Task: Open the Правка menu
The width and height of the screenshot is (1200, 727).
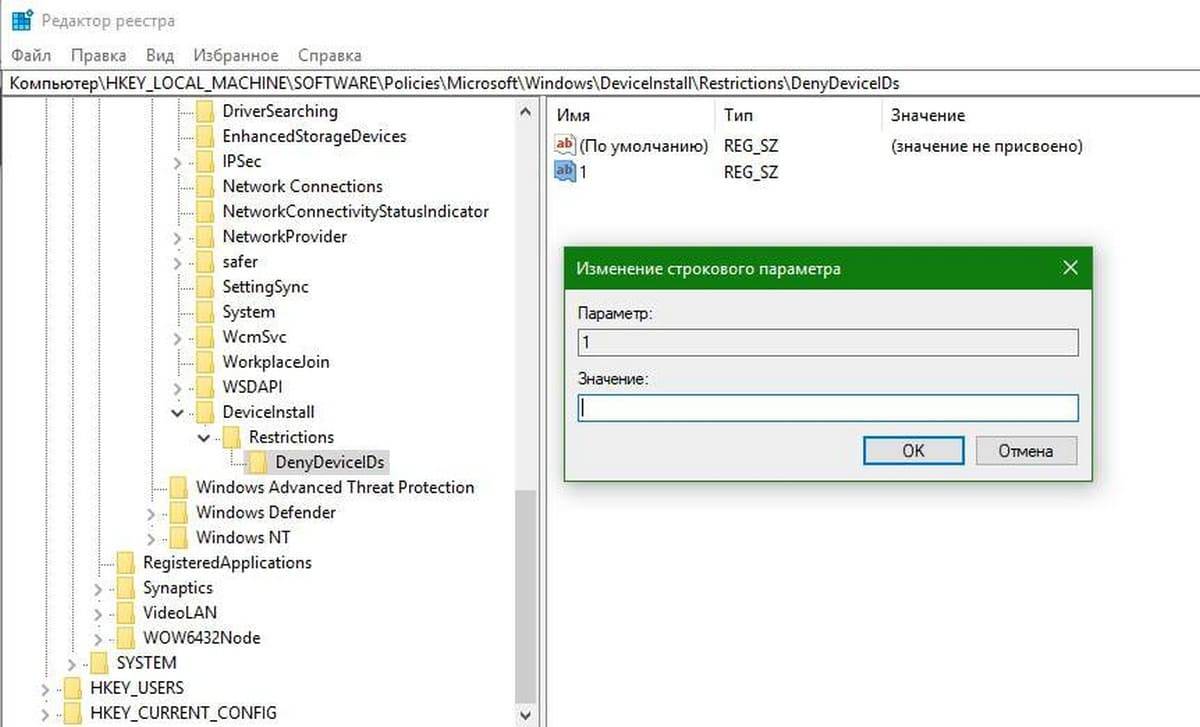Action: [x=99, y=55]
